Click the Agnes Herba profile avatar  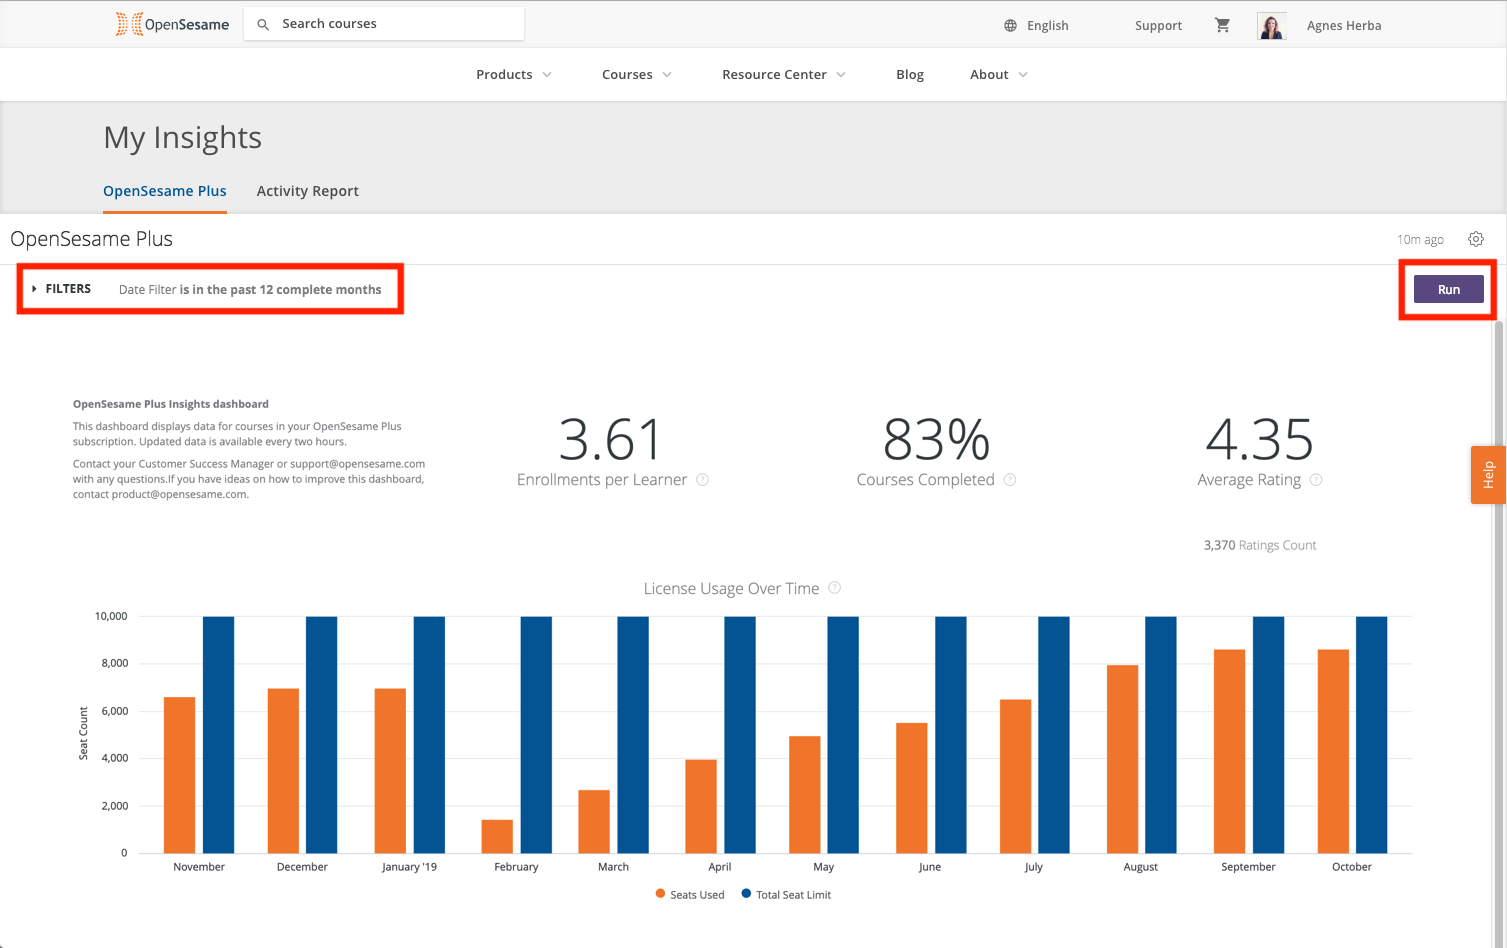click(1271, 26)
